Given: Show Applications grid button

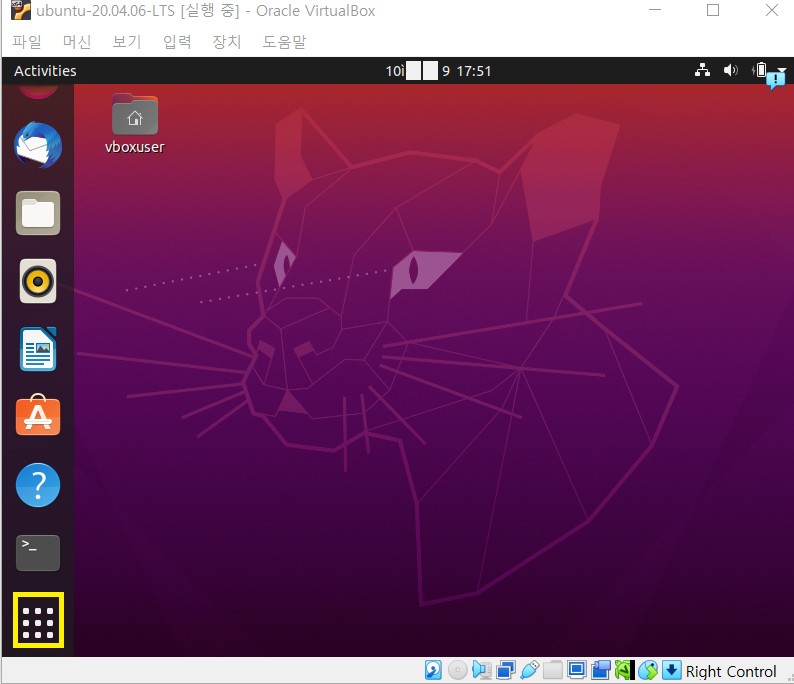Looking at the screenshot, I should click(x=38, y=620).
